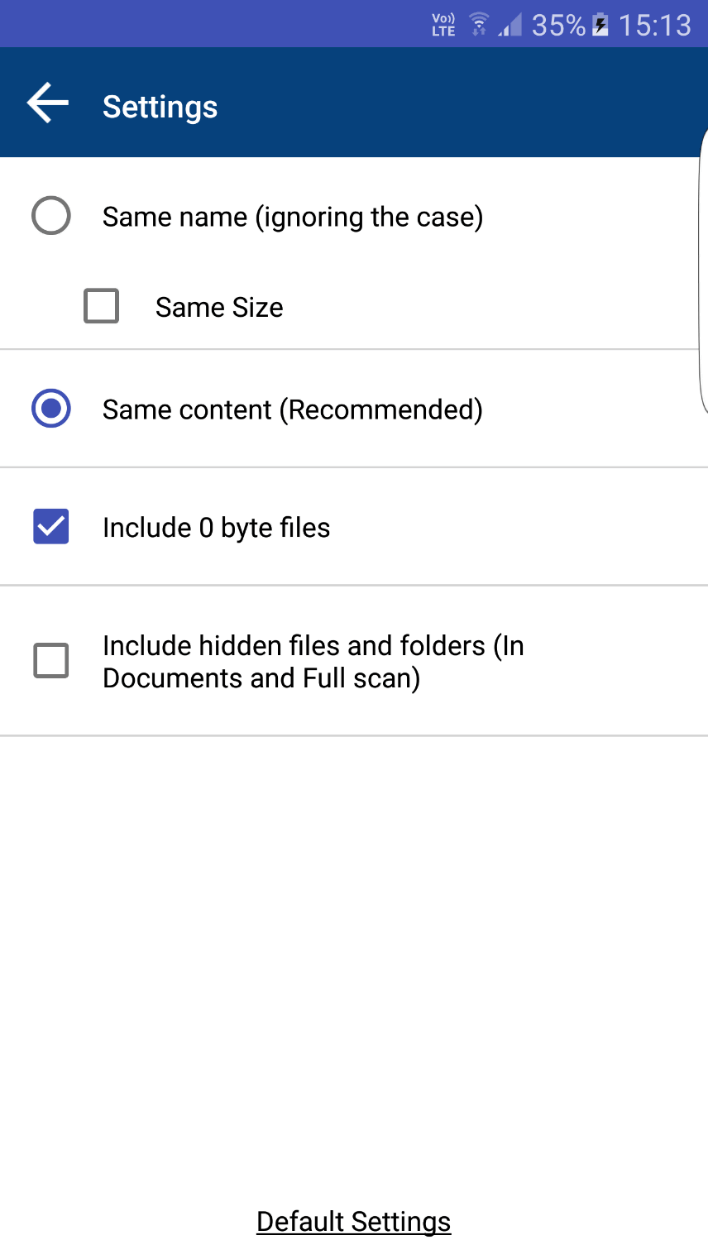Tap the 'Include 0 byte files' label
Image resolution: width=708 pixels, height=1259 pixels.
[x=216, y=527]
